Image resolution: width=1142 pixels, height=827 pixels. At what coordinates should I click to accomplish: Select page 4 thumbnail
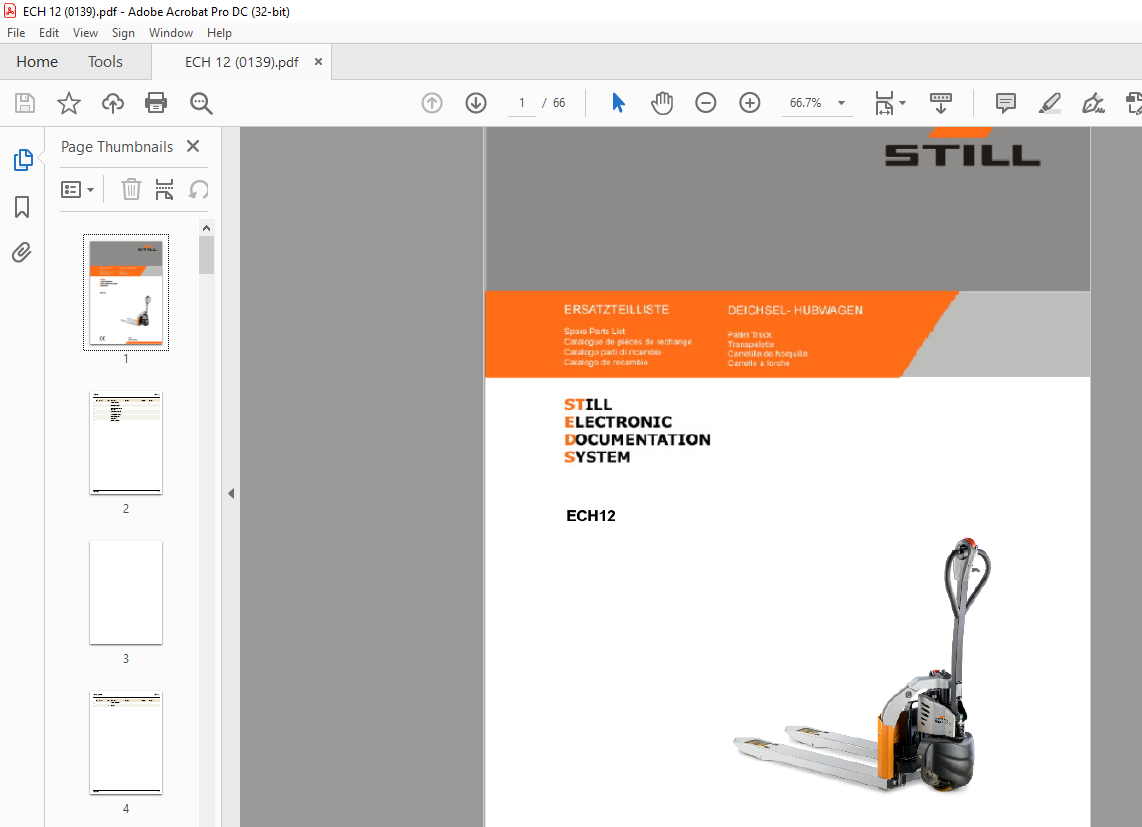(126, 742)
